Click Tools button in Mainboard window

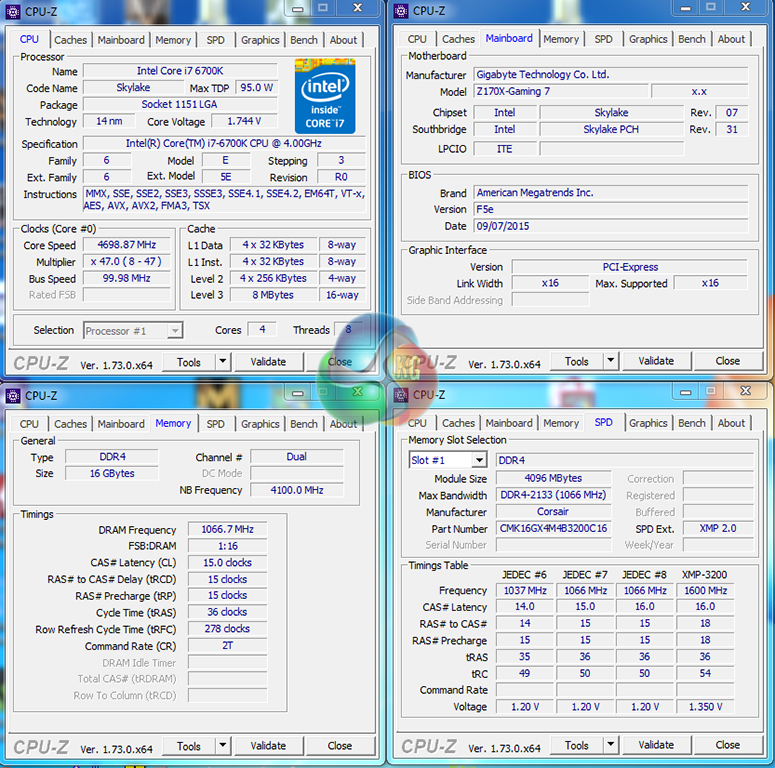point(577,361)
